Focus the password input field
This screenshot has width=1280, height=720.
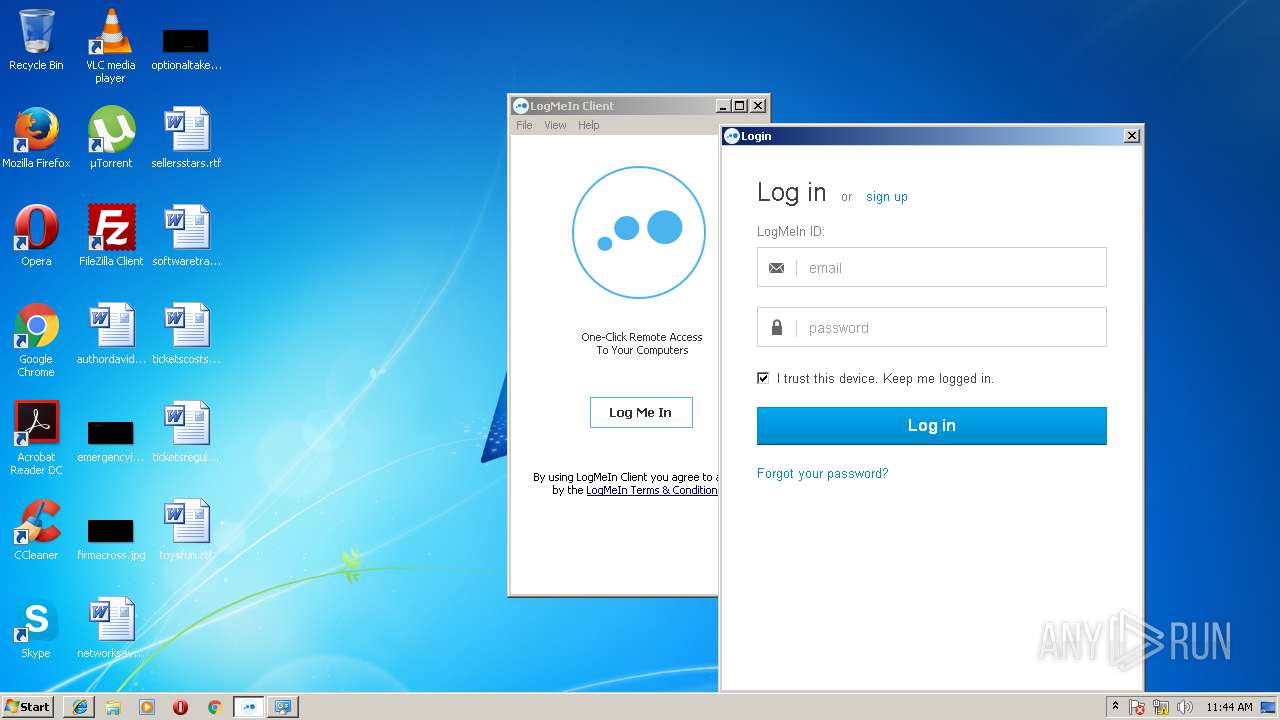coord(932,327)
